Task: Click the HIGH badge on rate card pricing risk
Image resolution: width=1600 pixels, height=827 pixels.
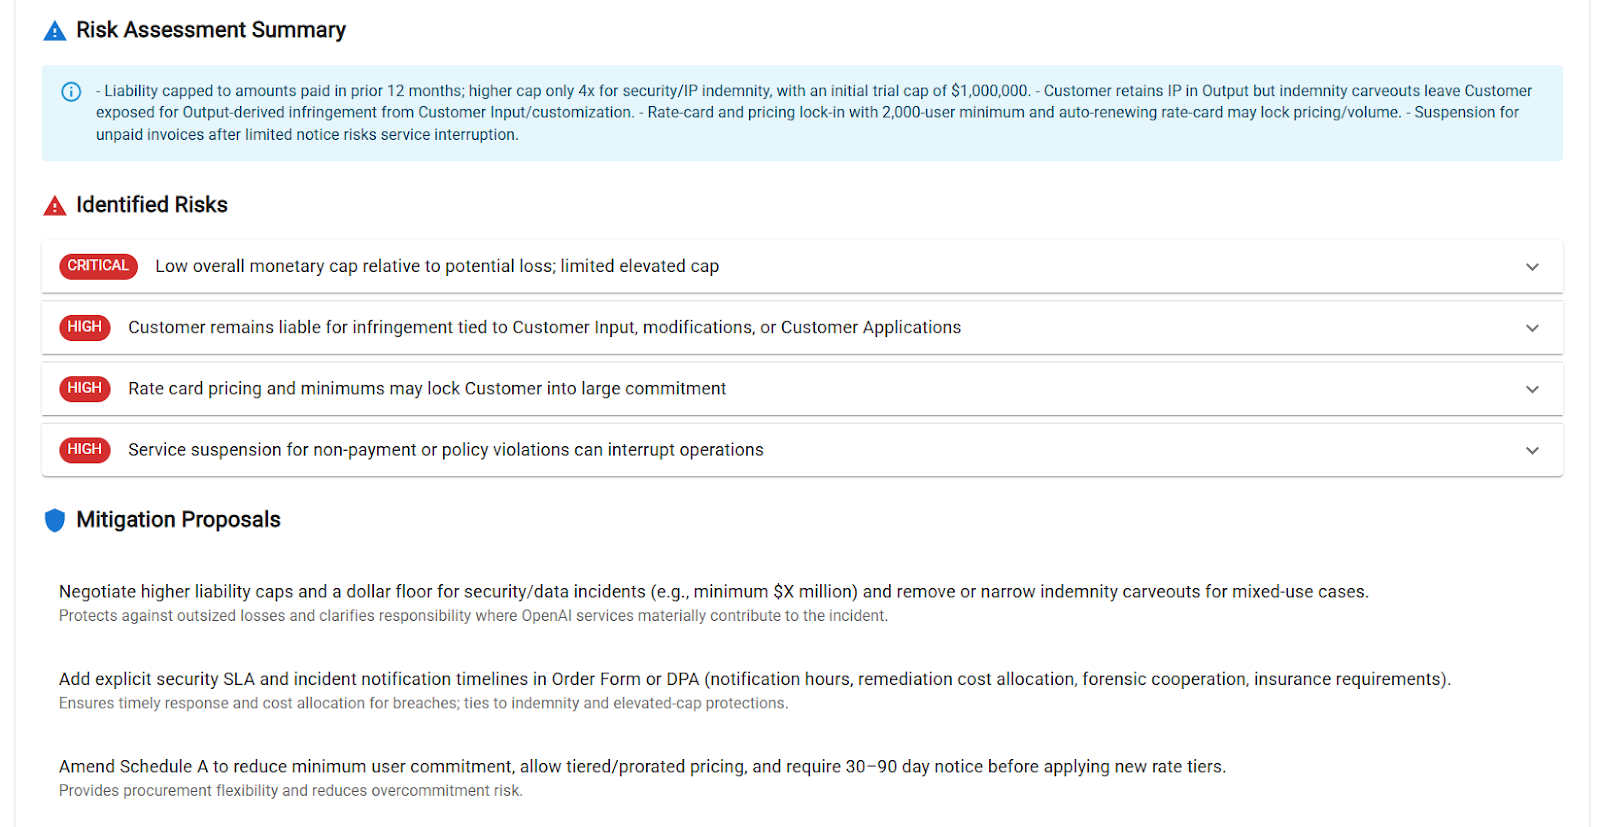Action: (x=85, y=388)
